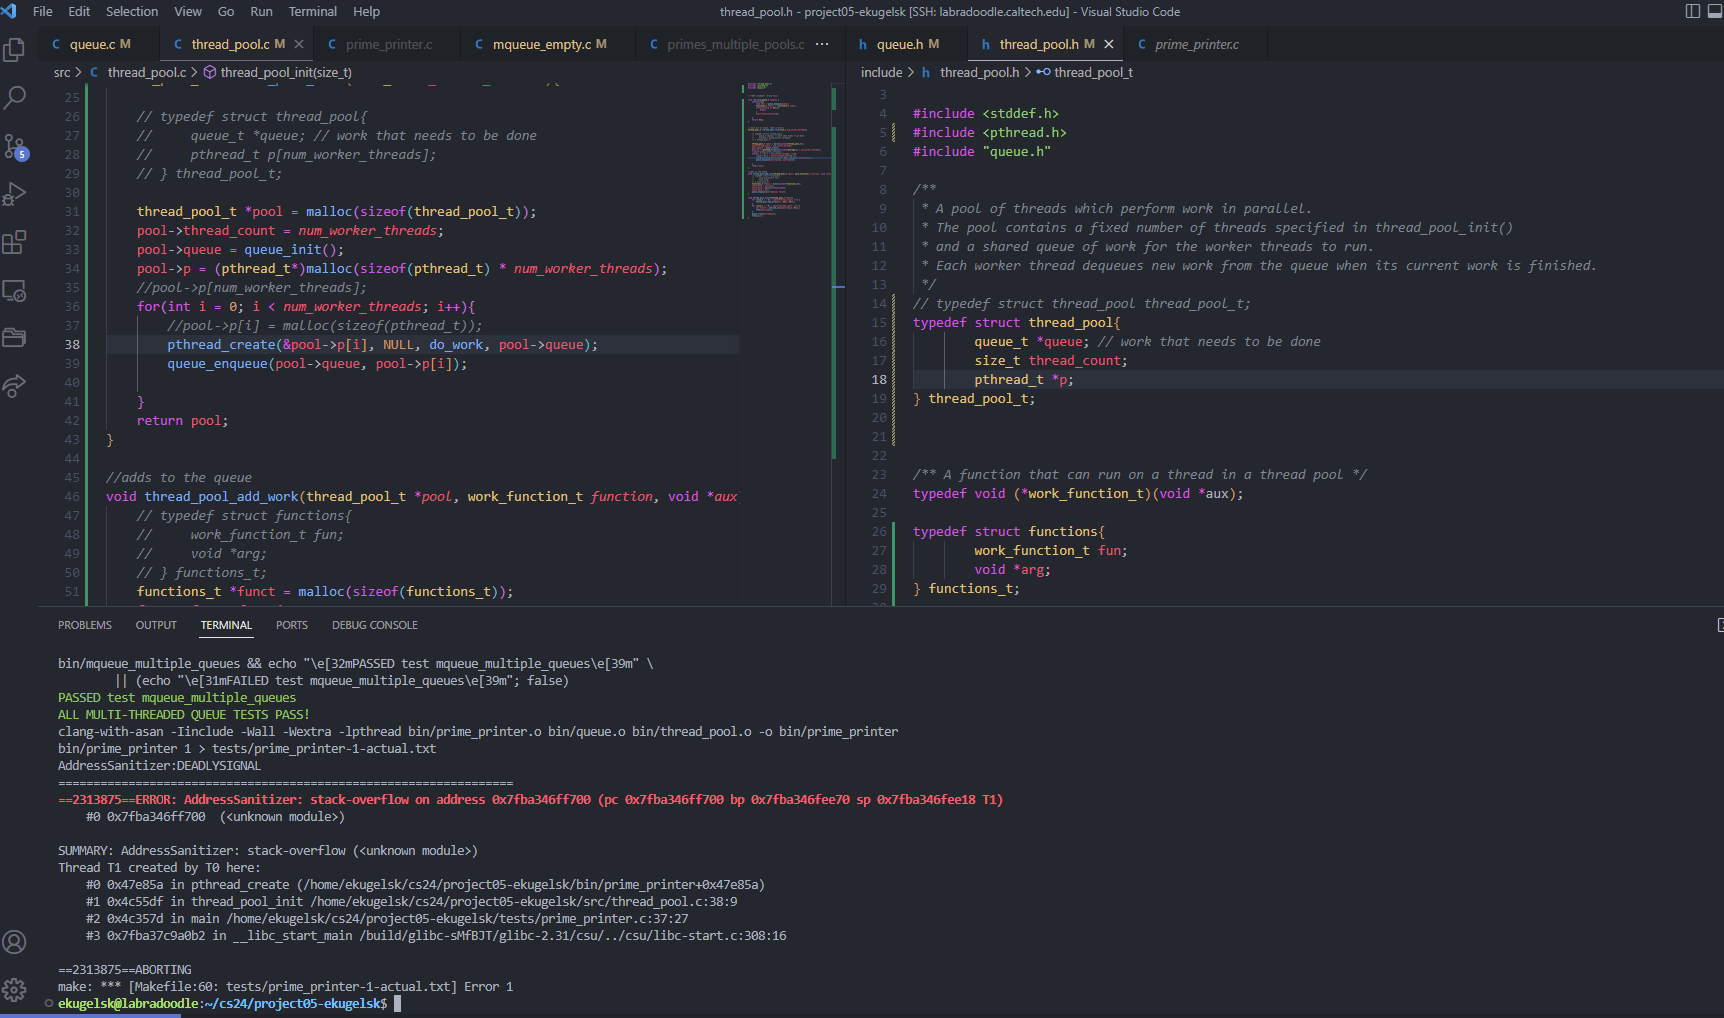Toggle the bottom panel layout button
This screenshot has width=1724, height=1018.
tap(1715, 12)
